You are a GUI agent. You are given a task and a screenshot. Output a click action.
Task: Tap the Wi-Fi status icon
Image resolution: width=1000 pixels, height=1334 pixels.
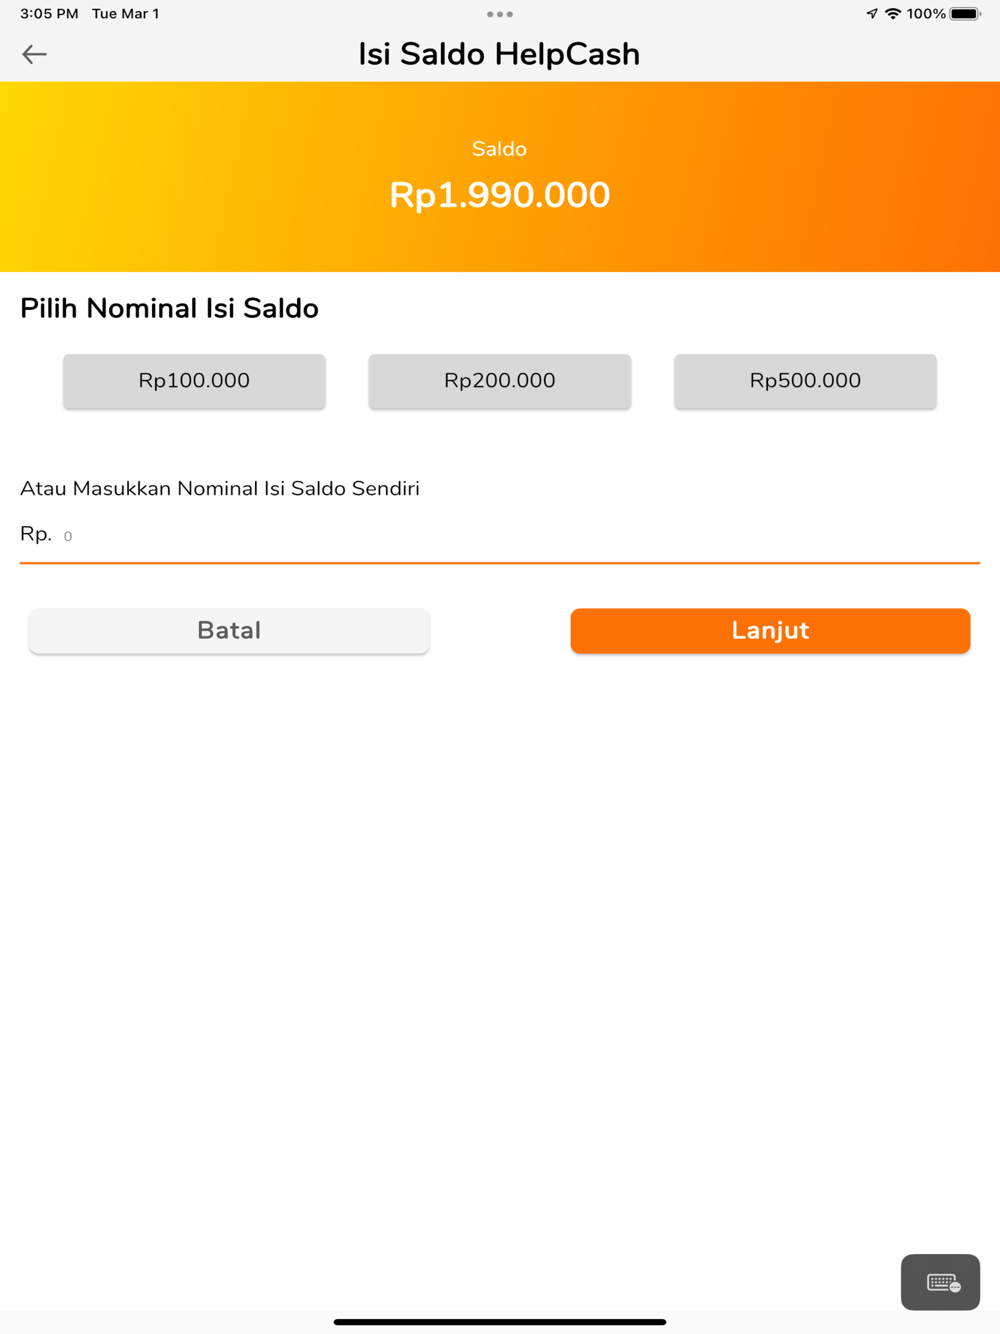(x=893, y=14)
